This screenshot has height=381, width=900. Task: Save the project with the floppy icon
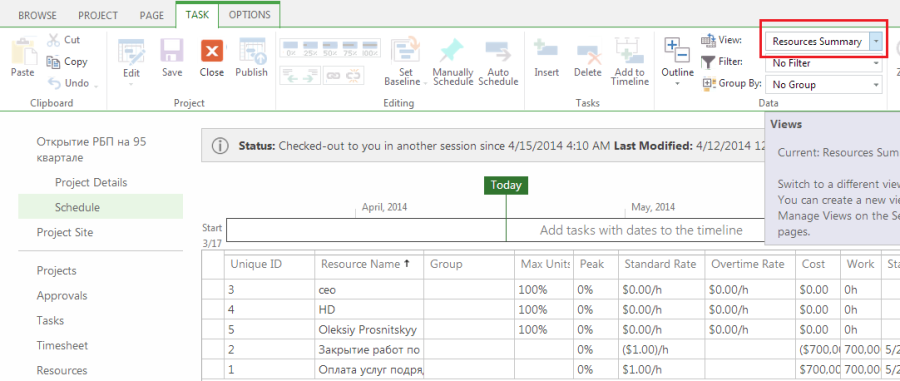click(172, 51)
